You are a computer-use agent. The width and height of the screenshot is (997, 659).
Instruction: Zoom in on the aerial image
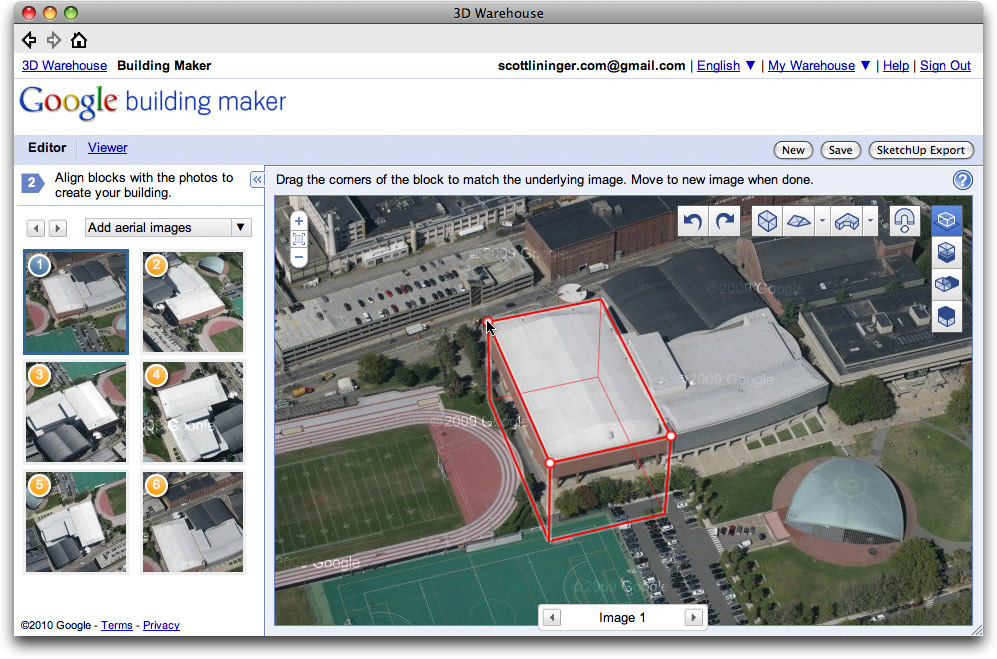[x=299, y=221]
